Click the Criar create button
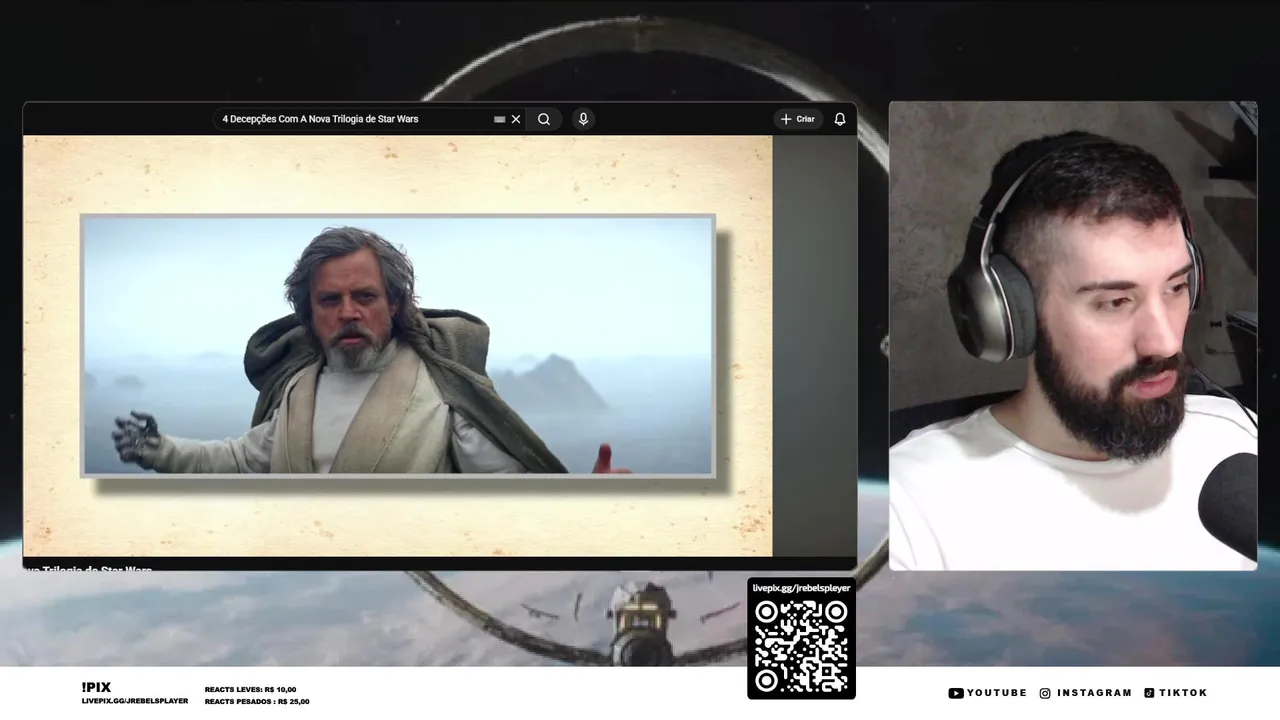Screen dimensions: 1280x720 798,119
